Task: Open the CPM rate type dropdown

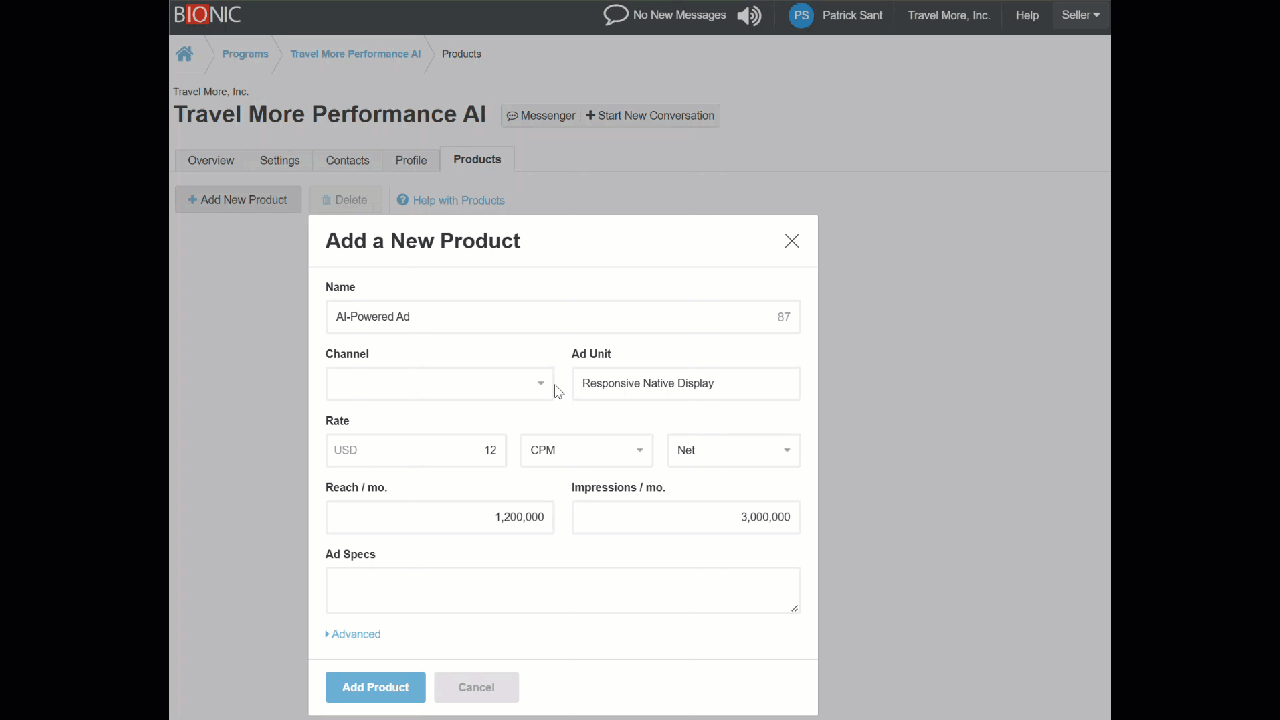Action: pyautogui.click(x=586, y=450)
